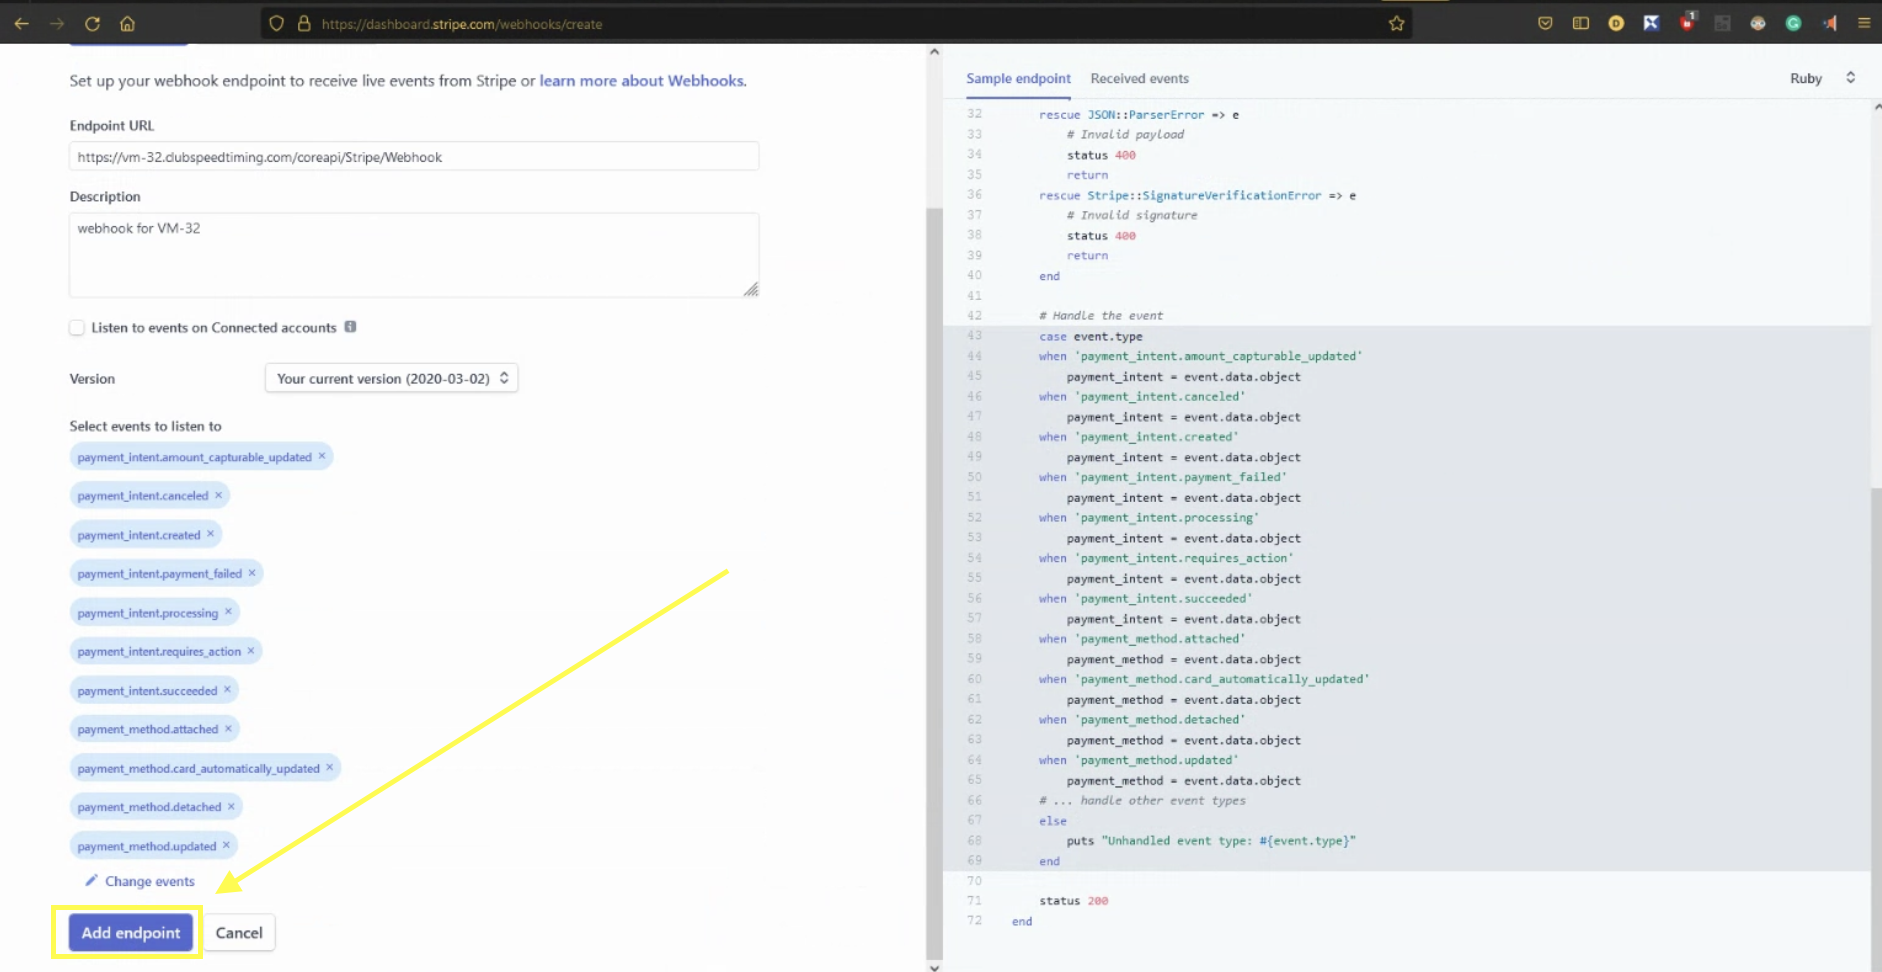Click the Change events link
This screenshot has width=1882, height=972.
140,881
